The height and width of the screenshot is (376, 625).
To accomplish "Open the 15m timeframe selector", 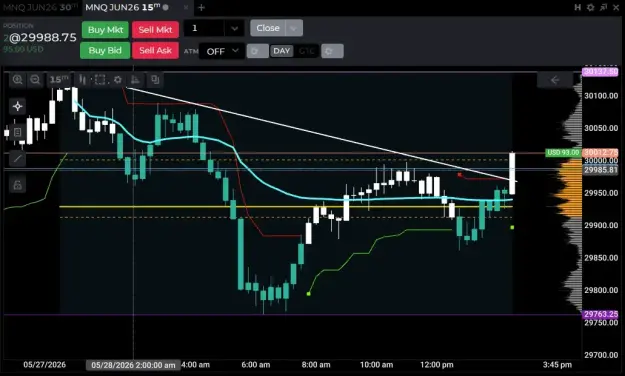I will pyautogui.click(x=59, y=80).
